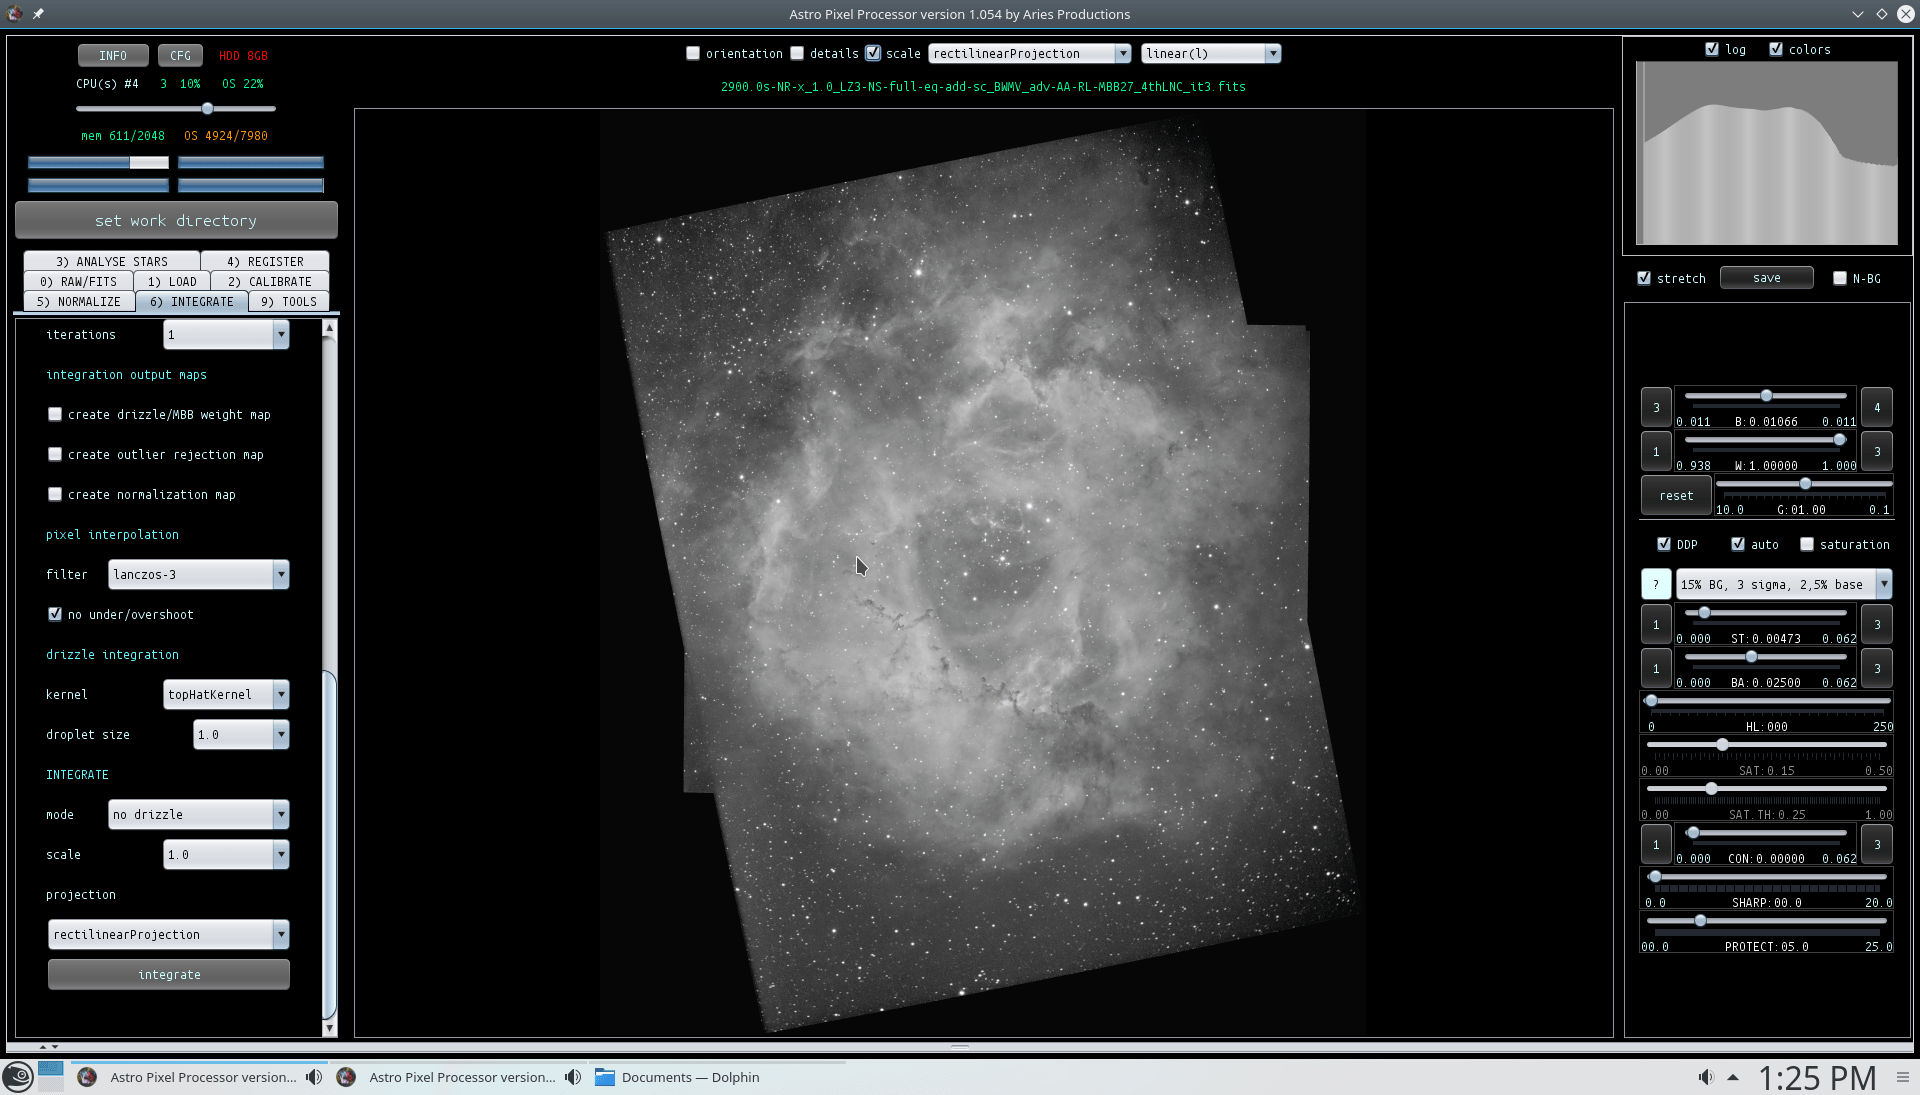Click the left 1 button beside the W slider
1920x1095 pixels.
(x=1656, y=451)
